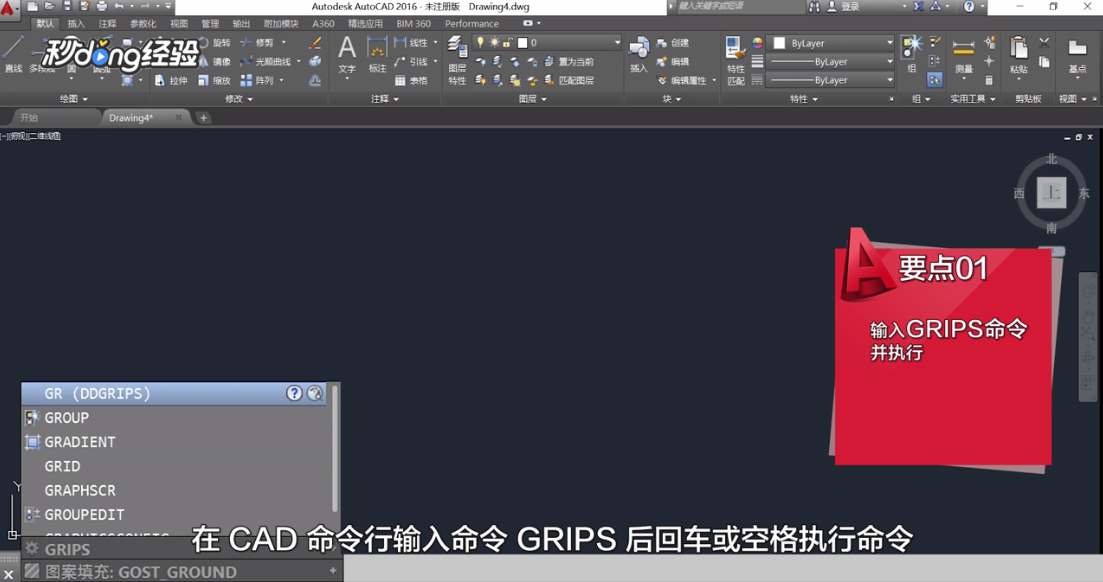1103x582 pixels.
Task: Click 编辑属性 edit attributes button
Action: click(x=682, y=80)
